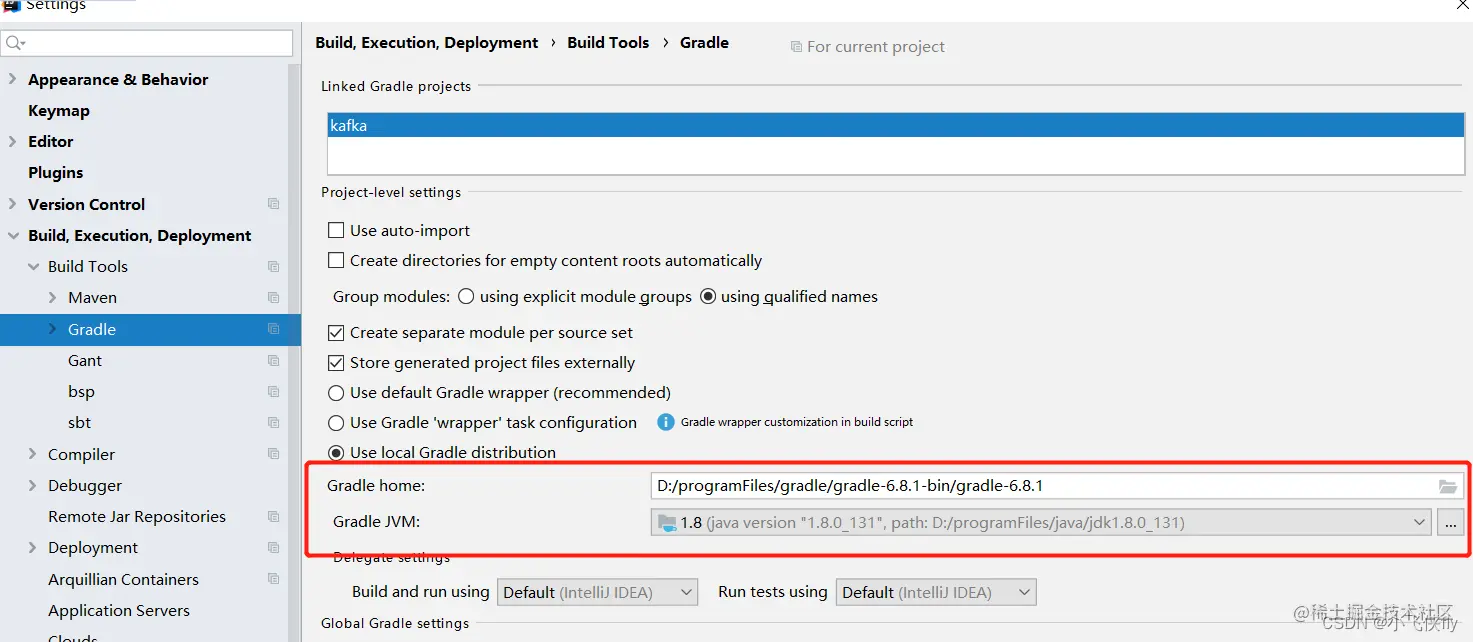The height and width of the screenshot is (642, 1473).
Task: Click the Gradle home path field
Action: 1056,486
